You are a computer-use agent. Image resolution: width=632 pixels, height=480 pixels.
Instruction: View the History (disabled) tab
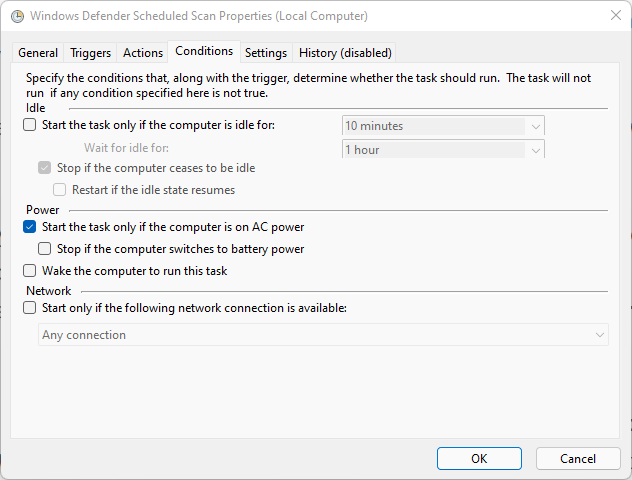pos(345,53)
